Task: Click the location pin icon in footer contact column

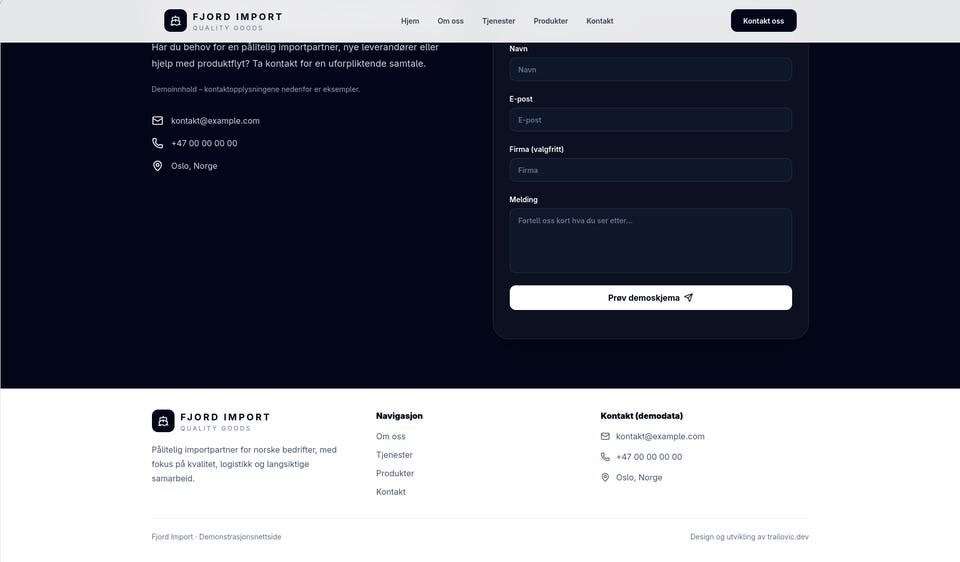Action: [x=605, y=478]
